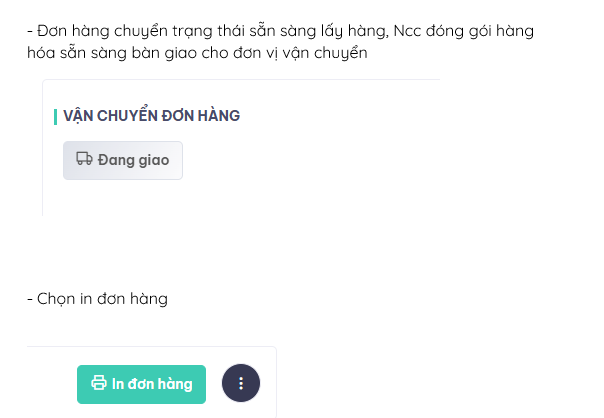This screenshot has height=418, width=604.
Task: Click the truck icon on Đang giao
Action: (x=84, y=159)
